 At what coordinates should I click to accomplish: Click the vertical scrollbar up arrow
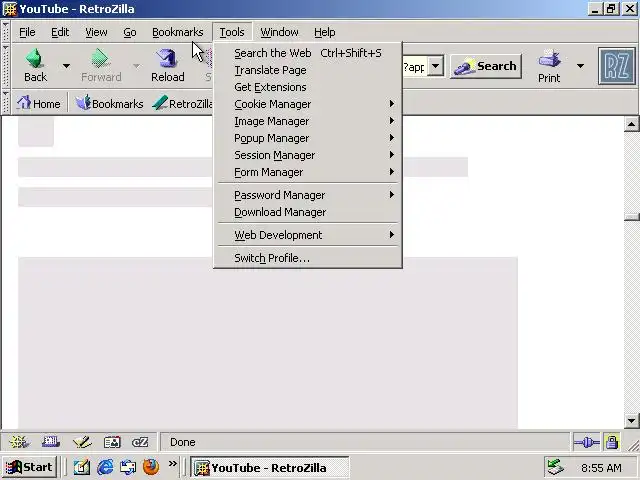[x=631, y=124]
